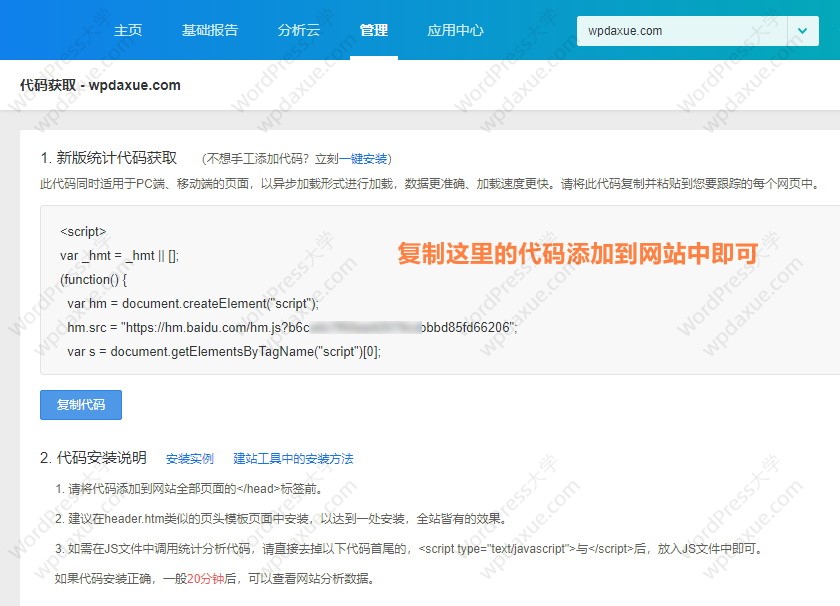Click the code line with getElementsByTagName("script")[0]
Viewport: 840px width, 606px height.
click(224, 351)
